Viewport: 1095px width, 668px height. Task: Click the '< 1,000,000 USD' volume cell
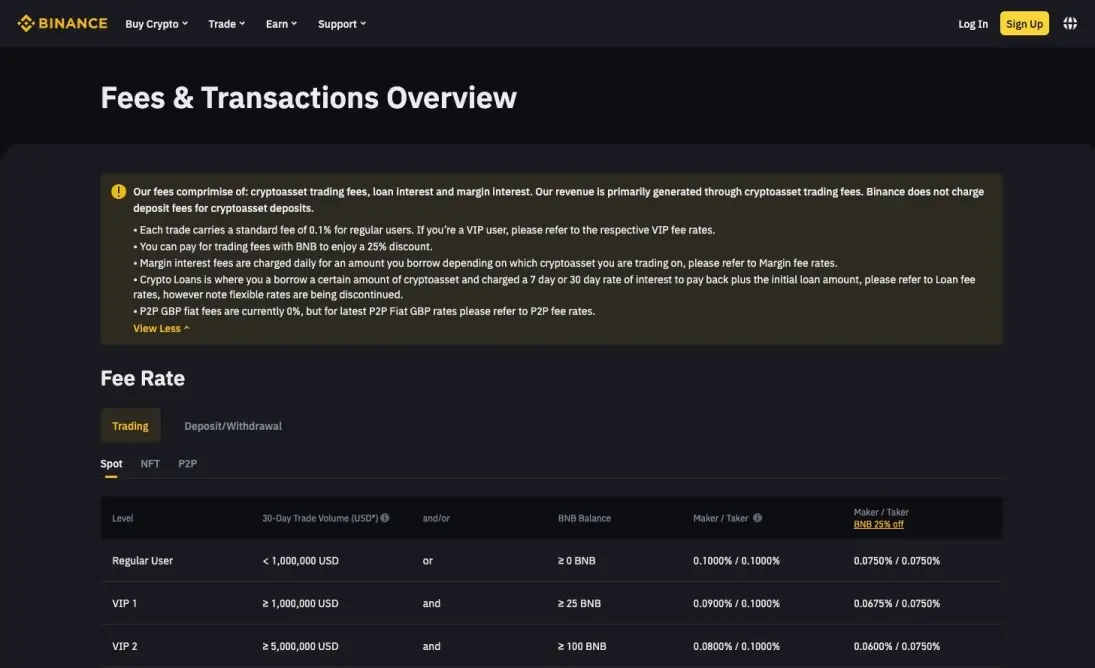pyautogui.click(x=300, y=561)
